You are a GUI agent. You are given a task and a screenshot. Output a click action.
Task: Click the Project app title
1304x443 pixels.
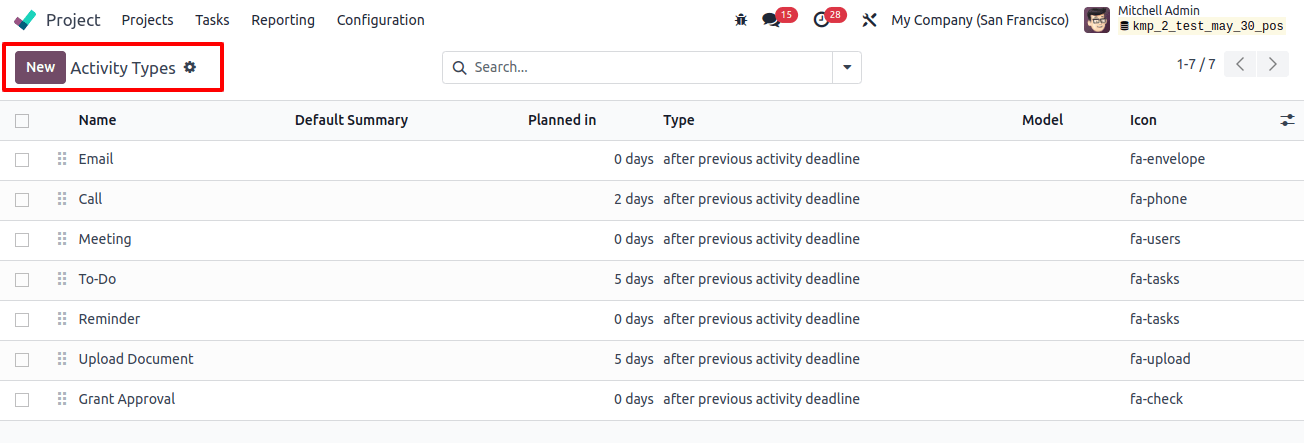tap(73, 20)
